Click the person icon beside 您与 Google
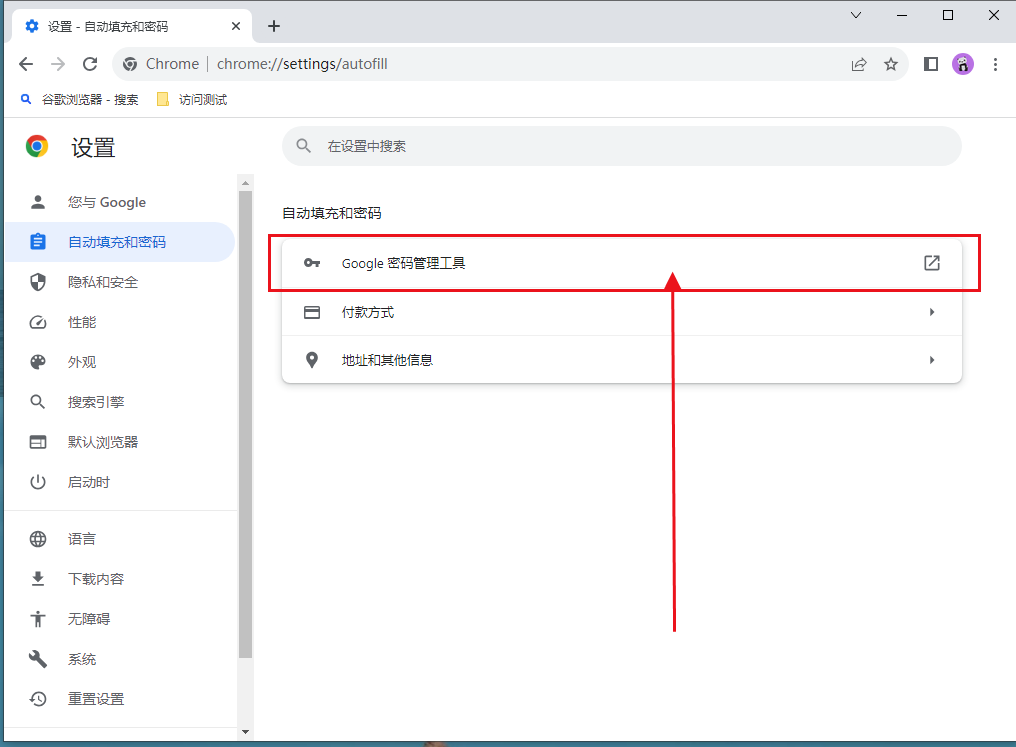 pyautogui.click(x=38, y=202)
